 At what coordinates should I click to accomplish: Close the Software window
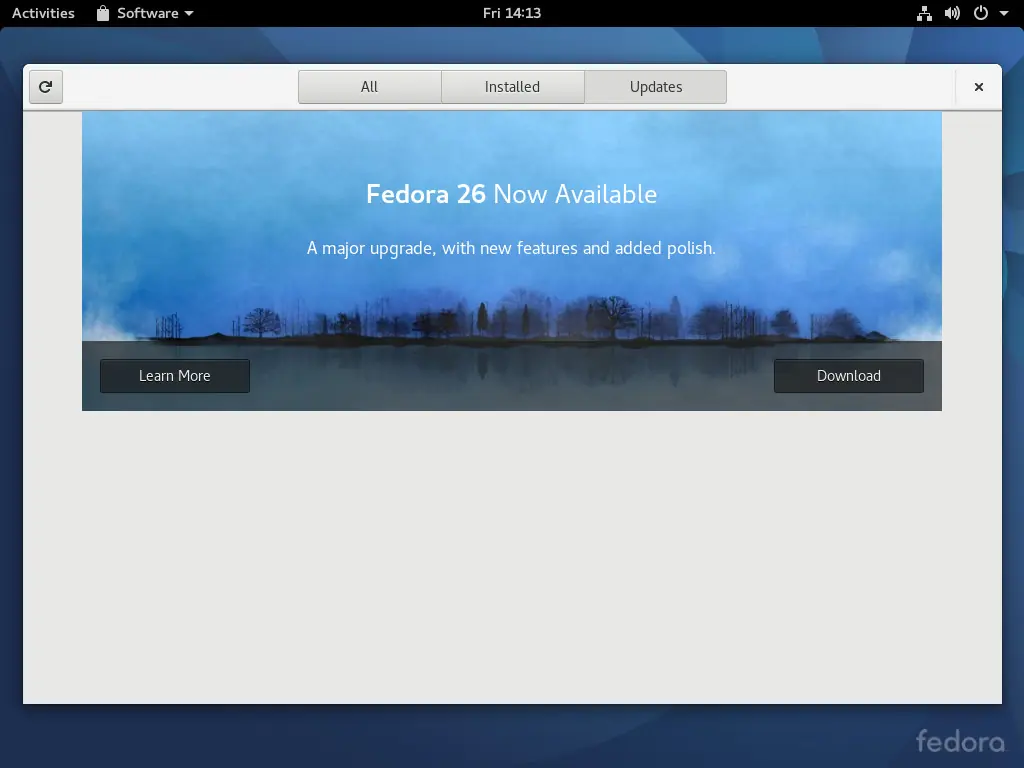[x=978, y=87]
